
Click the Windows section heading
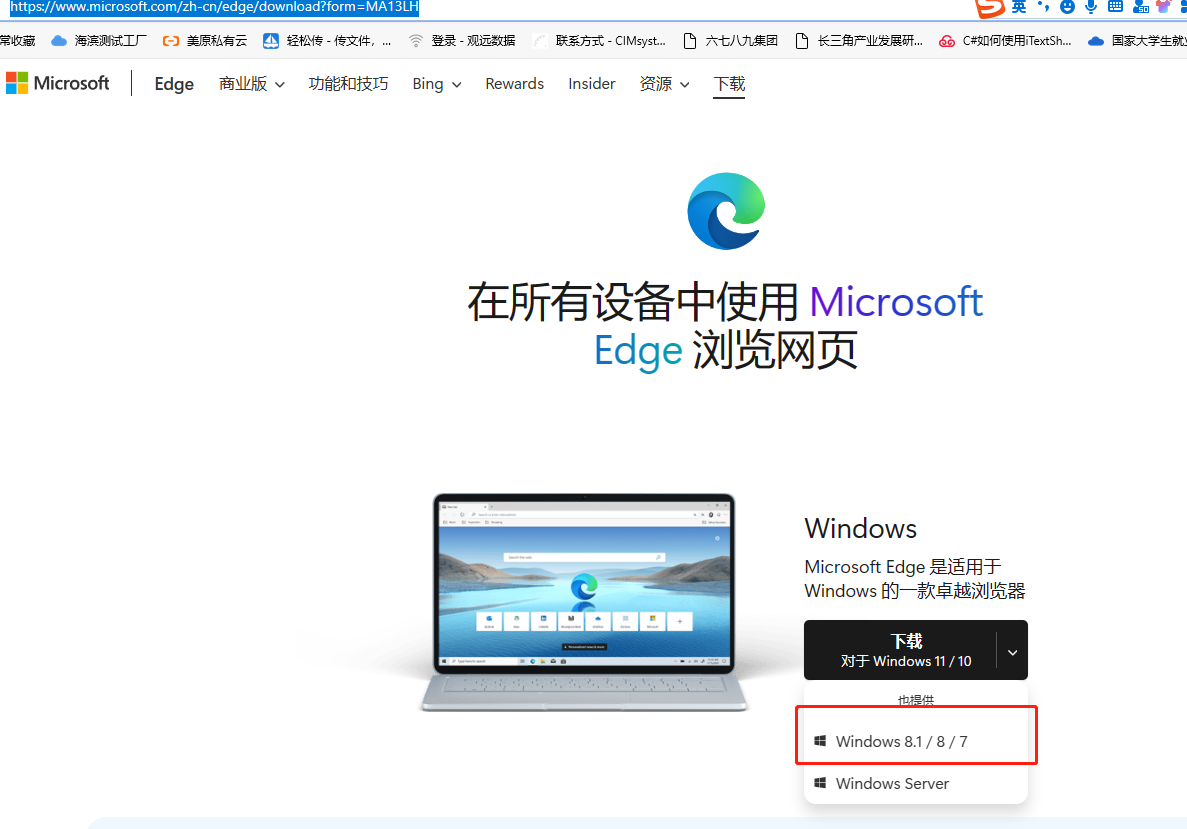point(860,528)
